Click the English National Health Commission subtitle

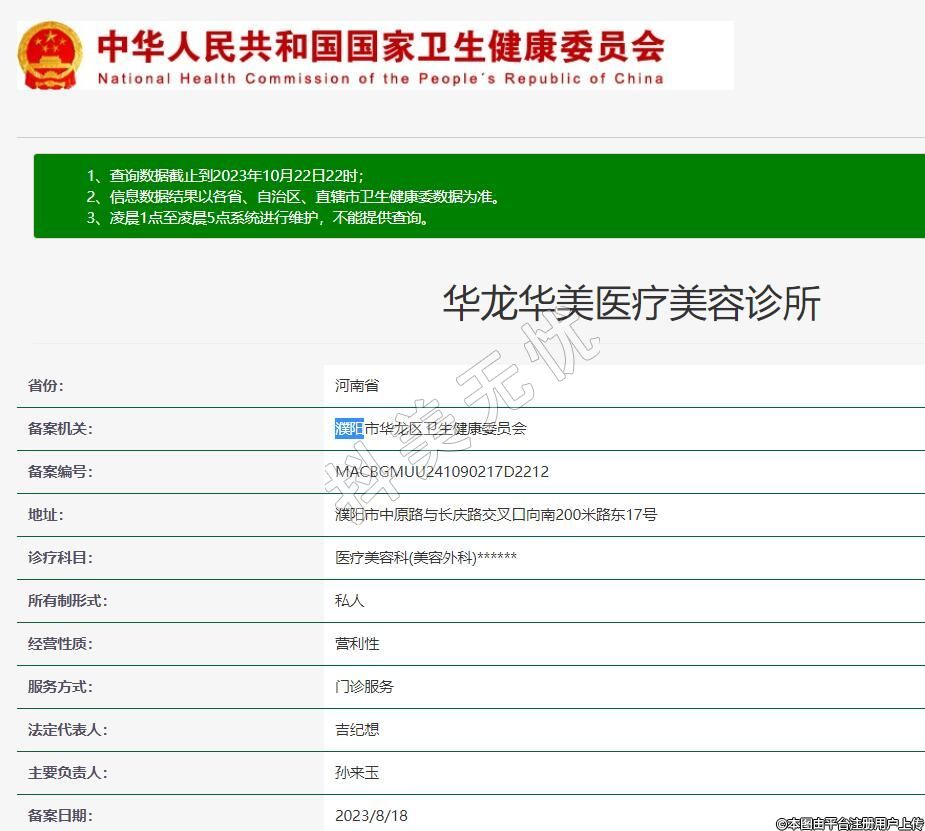380,79
